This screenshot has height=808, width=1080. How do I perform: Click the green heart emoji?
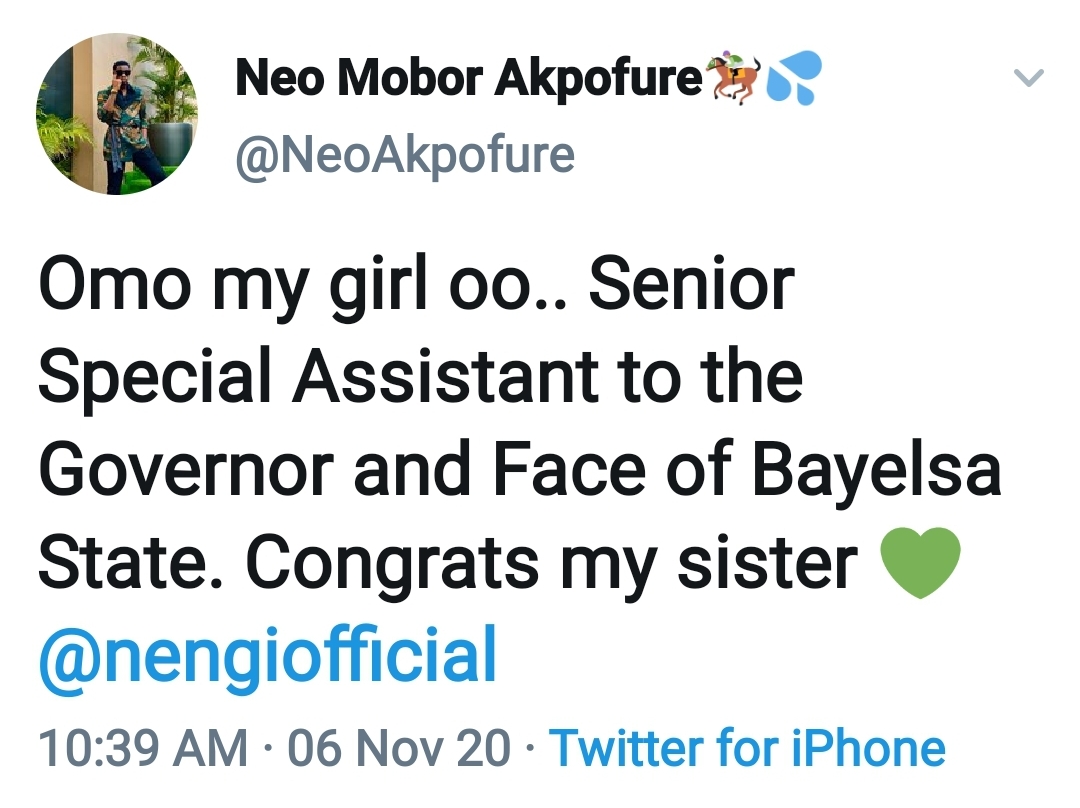point(919,564)
